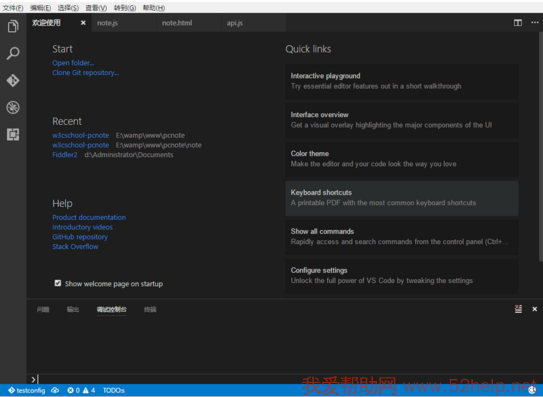Open the 帮助(H) menu
543x397 pixels.
click(x=154, y=8)
